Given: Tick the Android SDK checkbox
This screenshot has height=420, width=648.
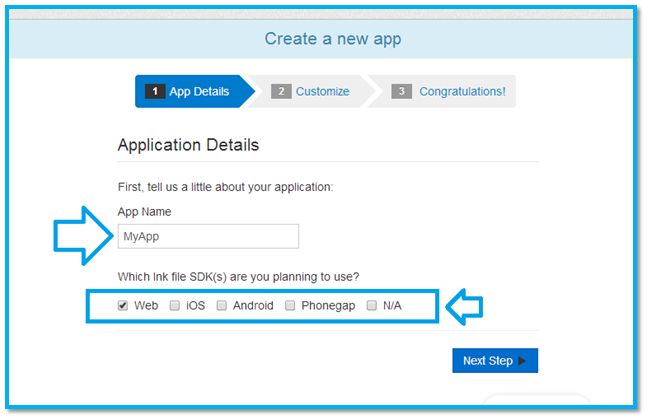Looking at the screenshot, I should pyautogui.click(x=222, y=306).
